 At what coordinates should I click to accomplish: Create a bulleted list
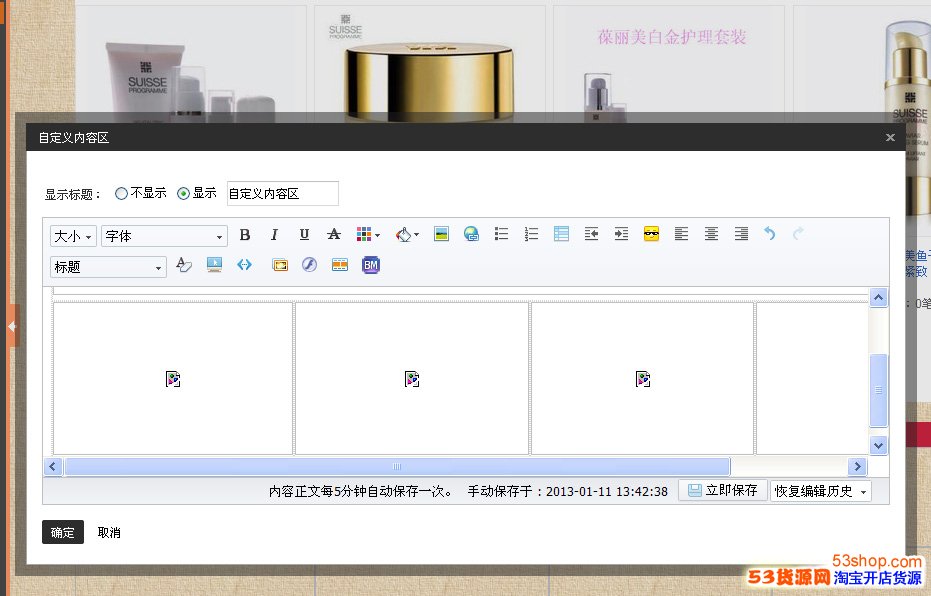501,234
